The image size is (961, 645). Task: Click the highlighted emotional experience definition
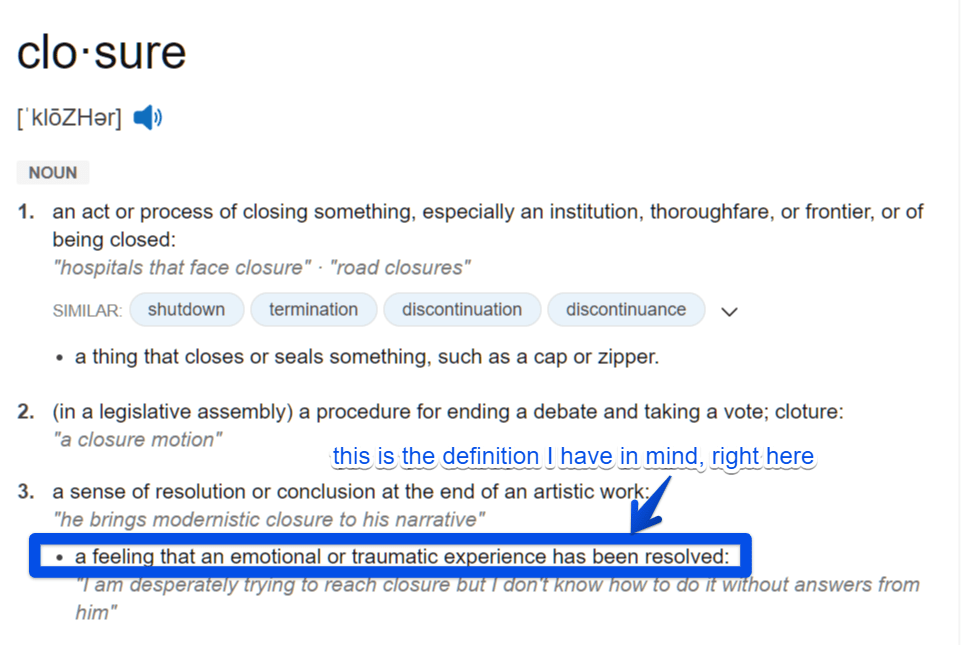[402, 556]
